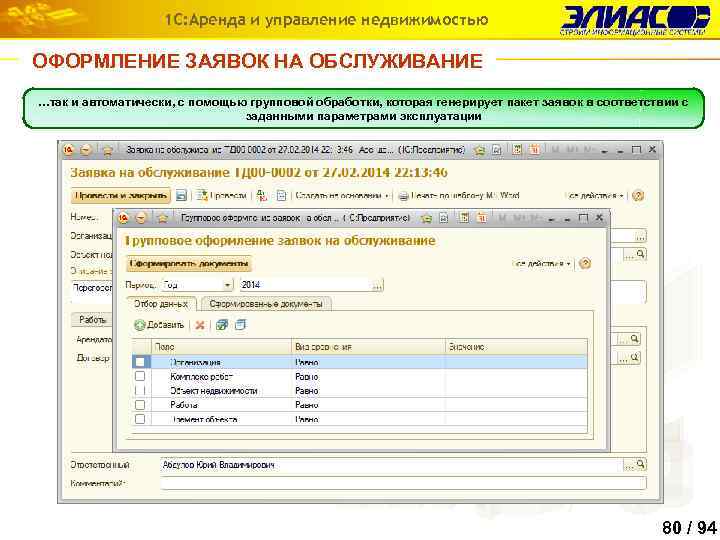Click Провести и закрыть button
The width and height of the screenshot is (720, 540).
(120, 196)
